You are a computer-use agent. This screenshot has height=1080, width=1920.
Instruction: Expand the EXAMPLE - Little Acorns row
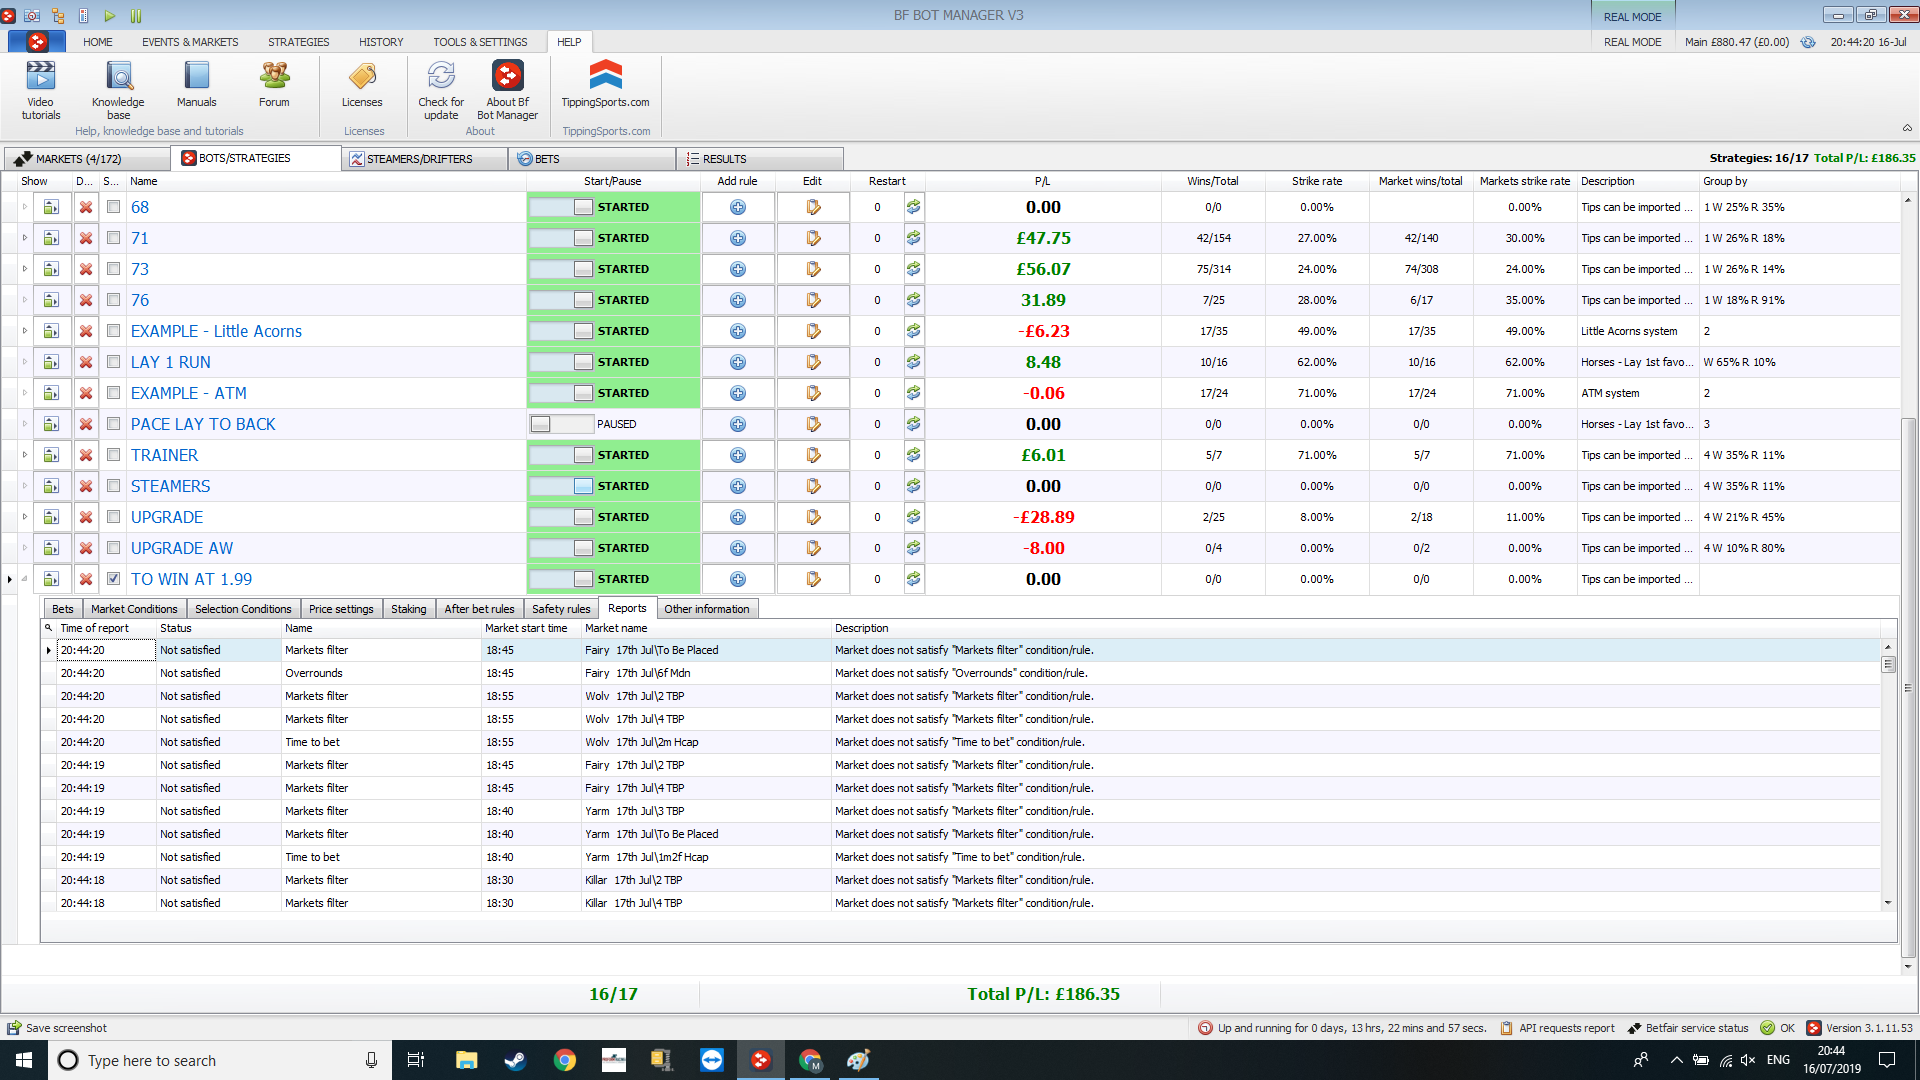coord(24,331)
